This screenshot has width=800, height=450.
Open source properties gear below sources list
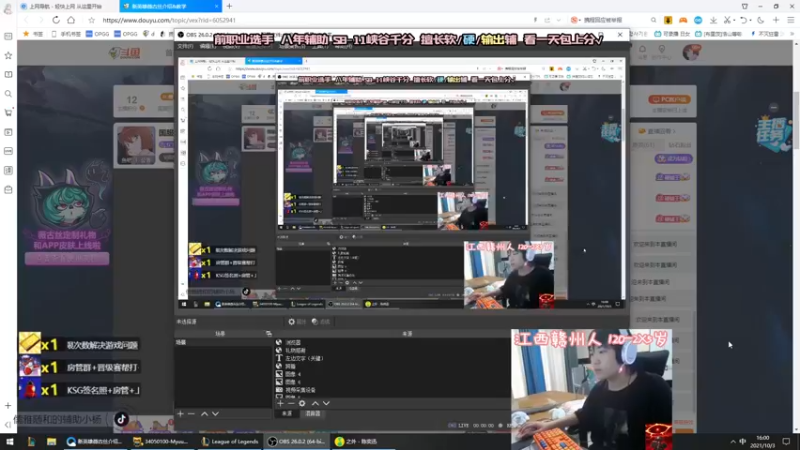302,403
